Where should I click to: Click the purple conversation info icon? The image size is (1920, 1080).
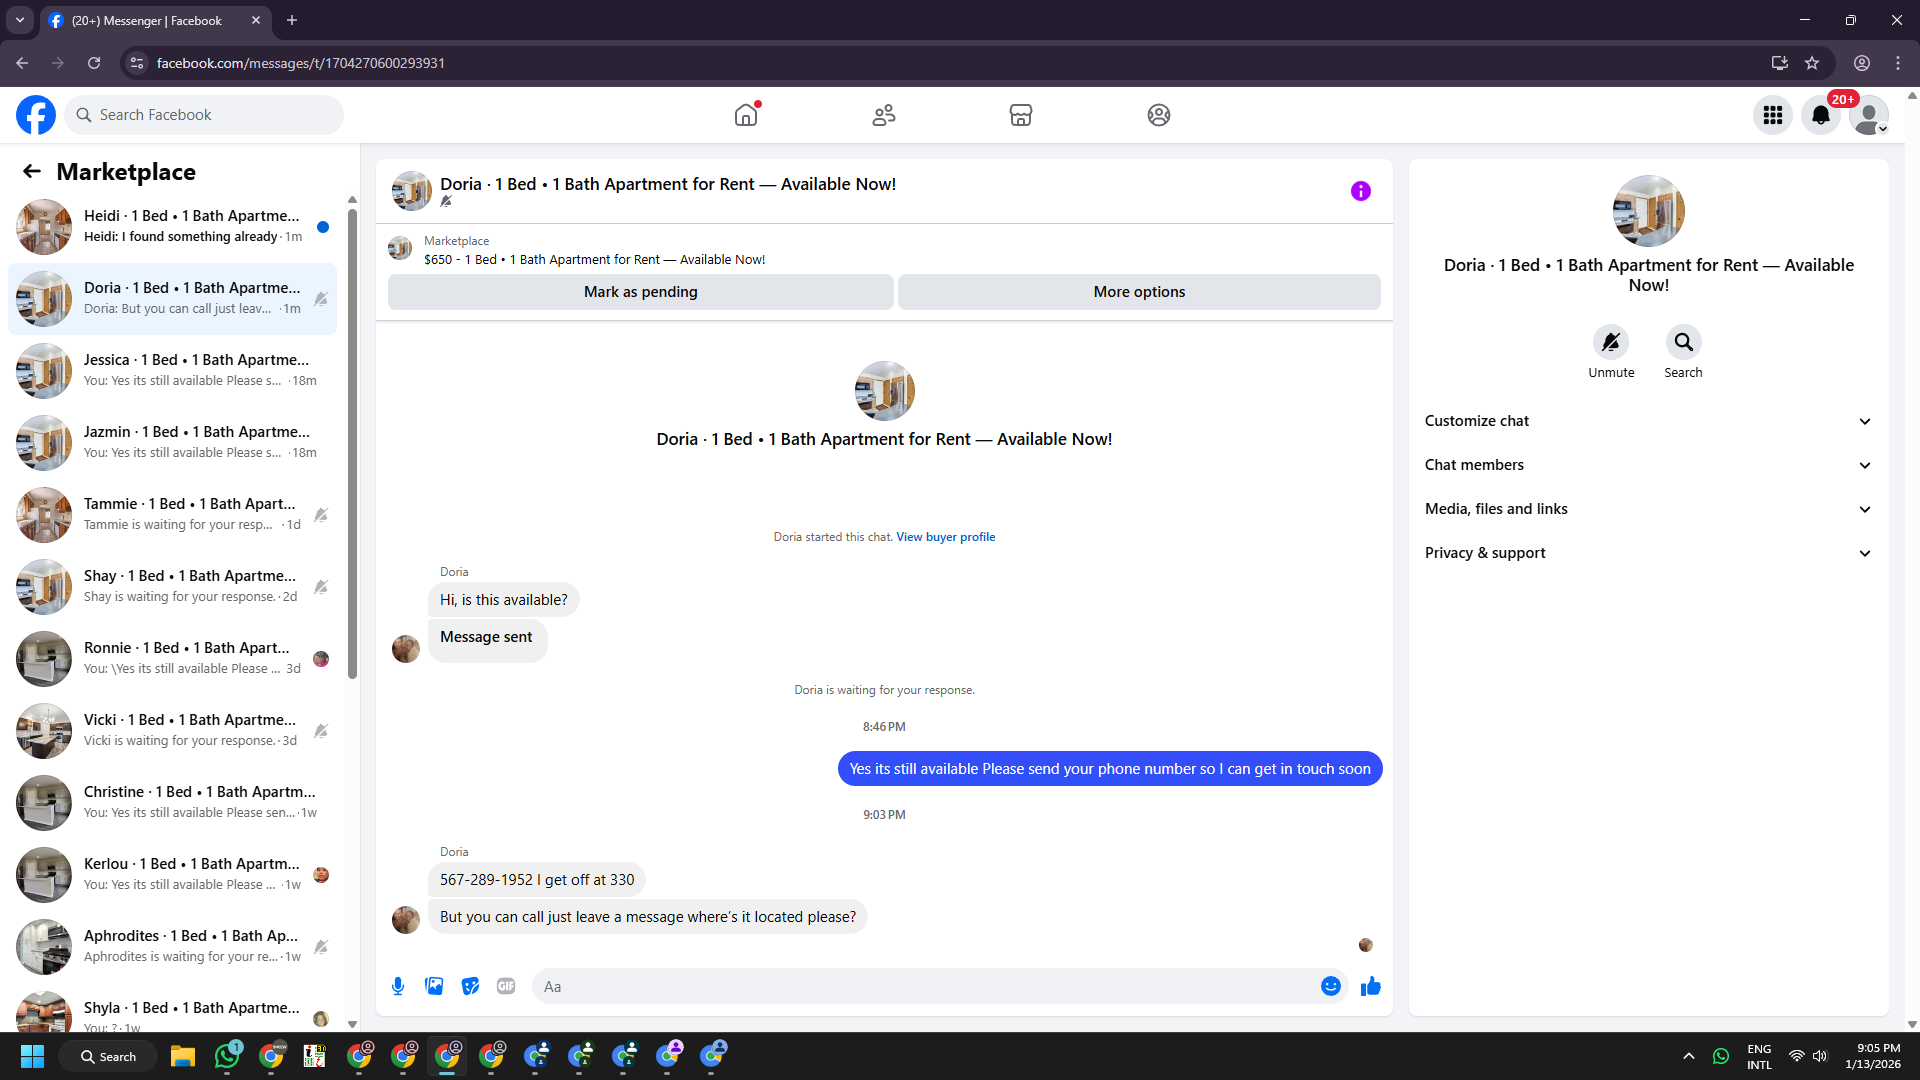[1360, 191]
